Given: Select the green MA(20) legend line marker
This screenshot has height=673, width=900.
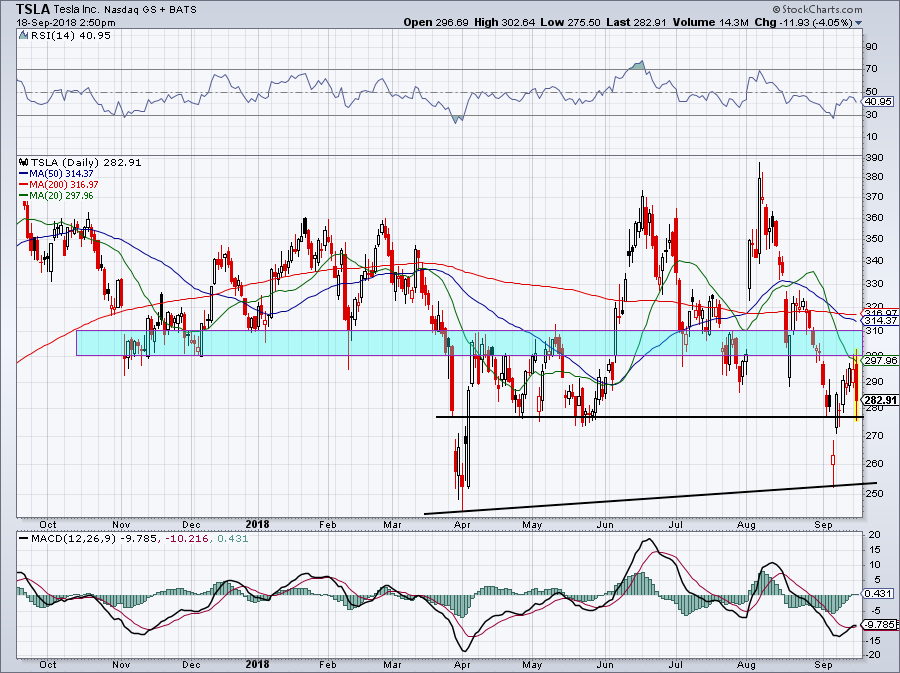Looking at the screenshot, I should [24, 196].
